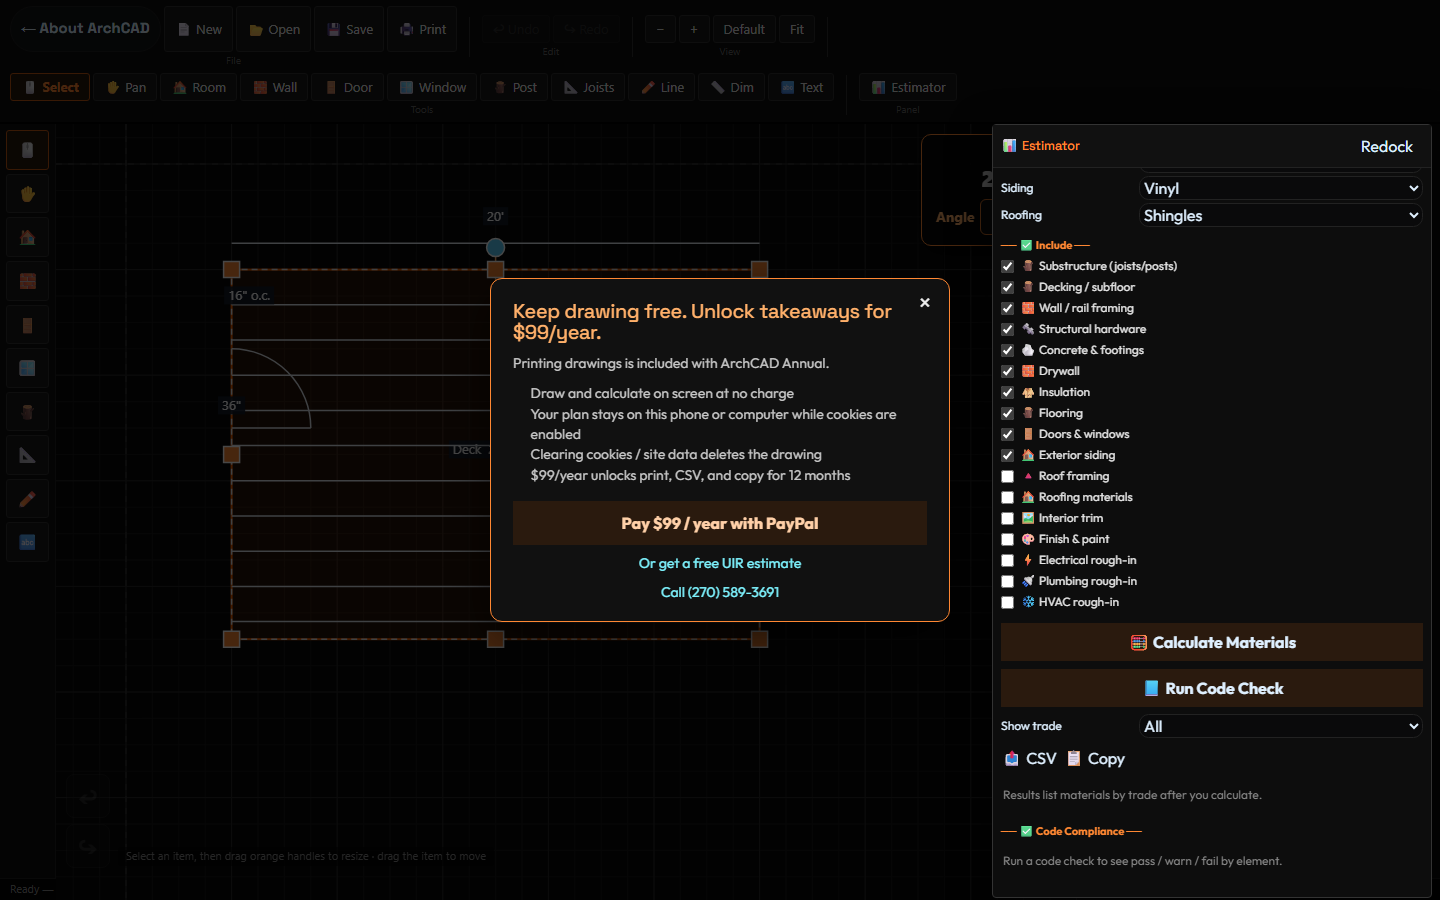Select the door icon in left sidebar
The height and width of the screenshot is (900, 1440).
pos(28,325)
